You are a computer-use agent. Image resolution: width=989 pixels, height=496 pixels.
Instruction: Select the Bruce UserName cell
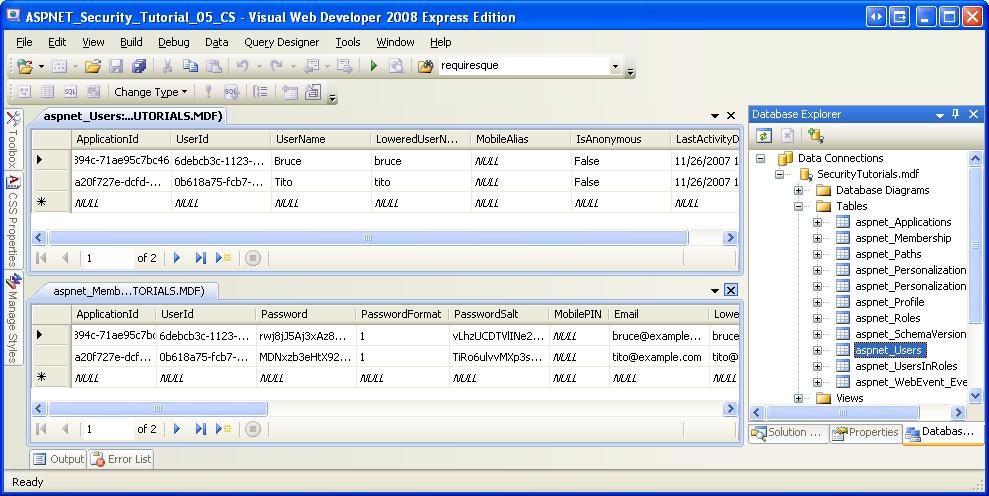click(320, 161)
